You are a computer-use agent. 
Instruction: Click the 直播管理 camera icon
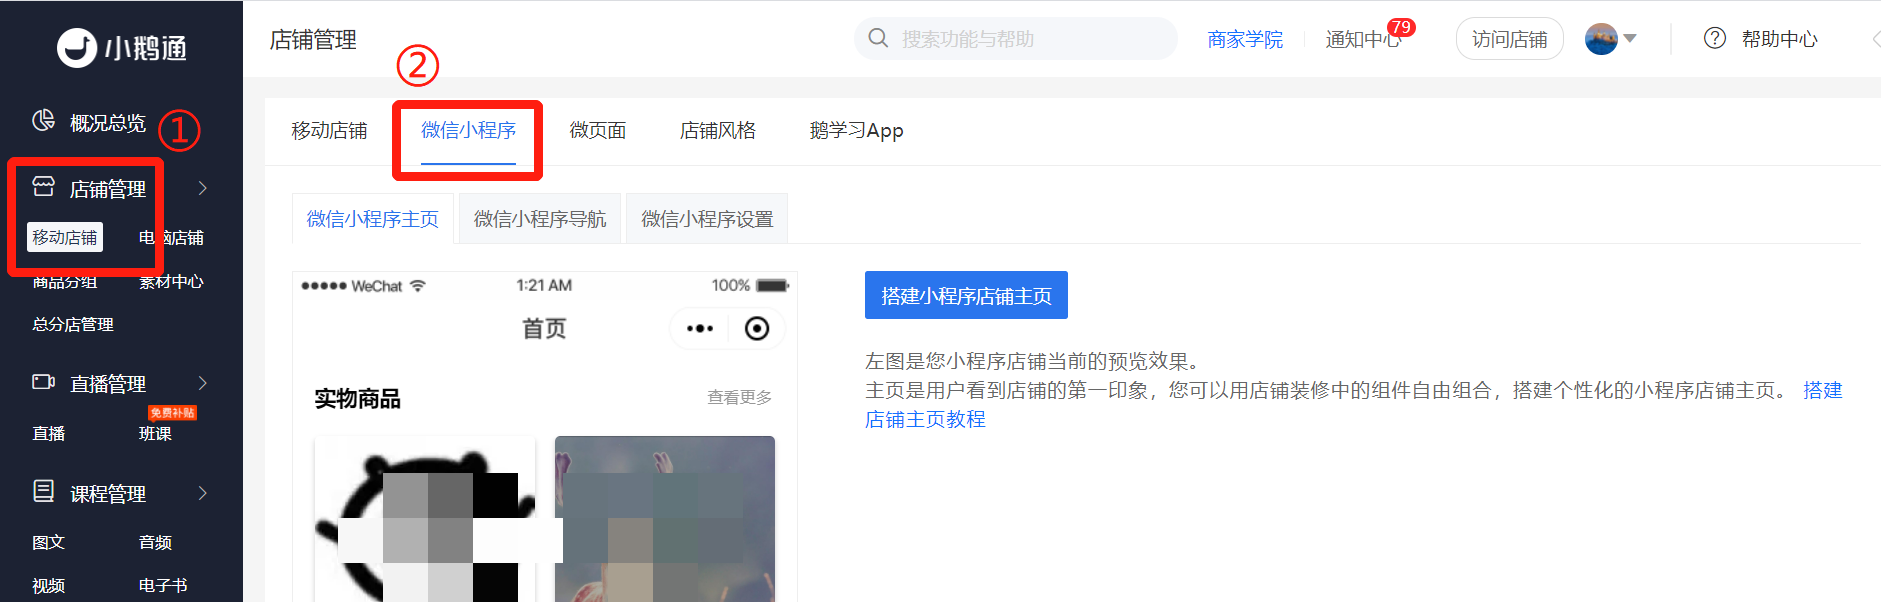(x=43, y=382)
